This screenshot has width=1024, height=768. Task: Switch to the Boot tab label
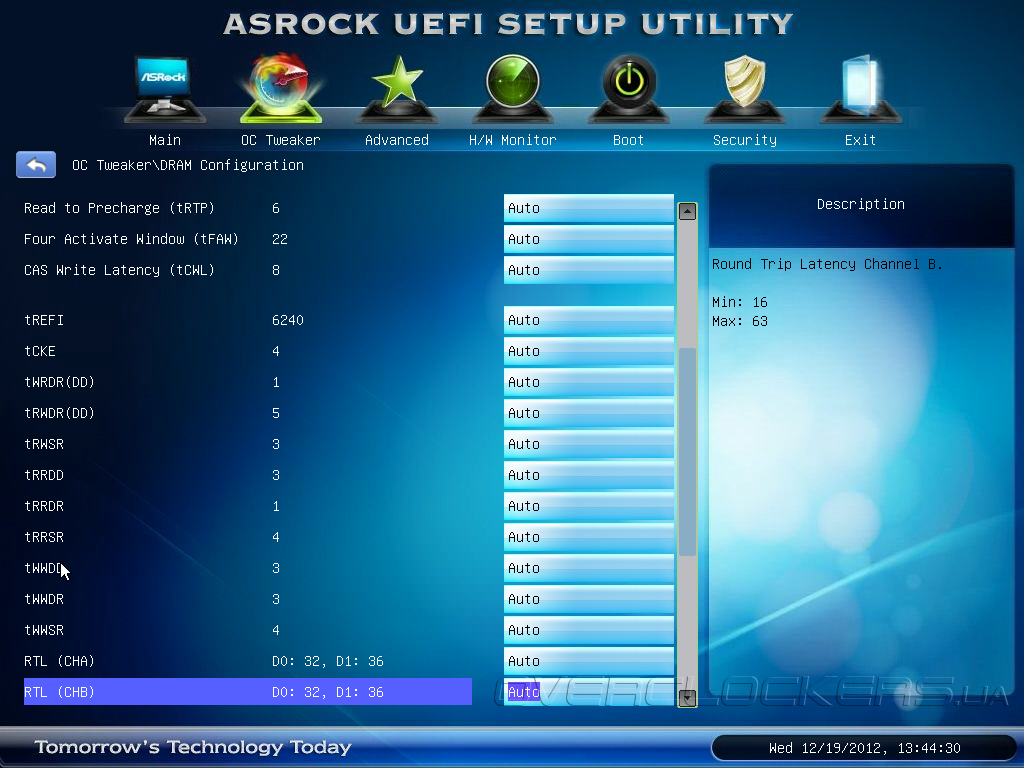click(629, 140)
